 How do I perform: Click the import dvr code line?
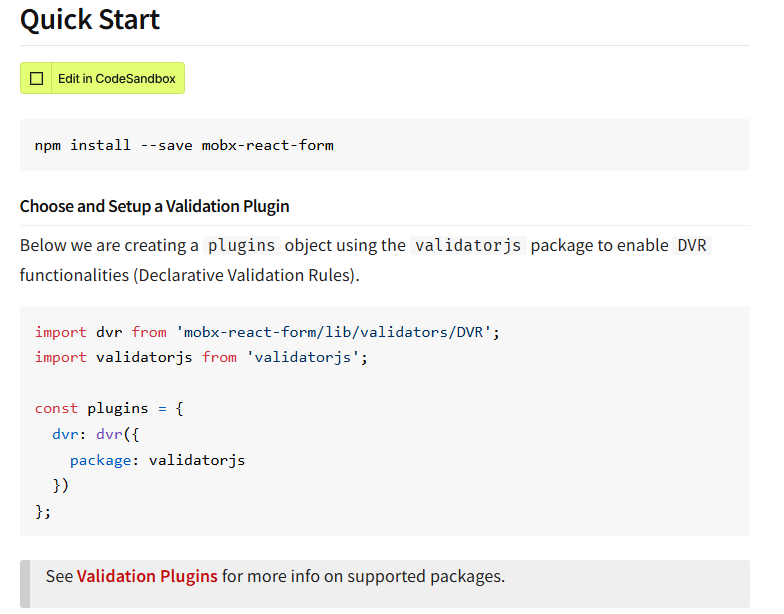(x=267, y=332)
